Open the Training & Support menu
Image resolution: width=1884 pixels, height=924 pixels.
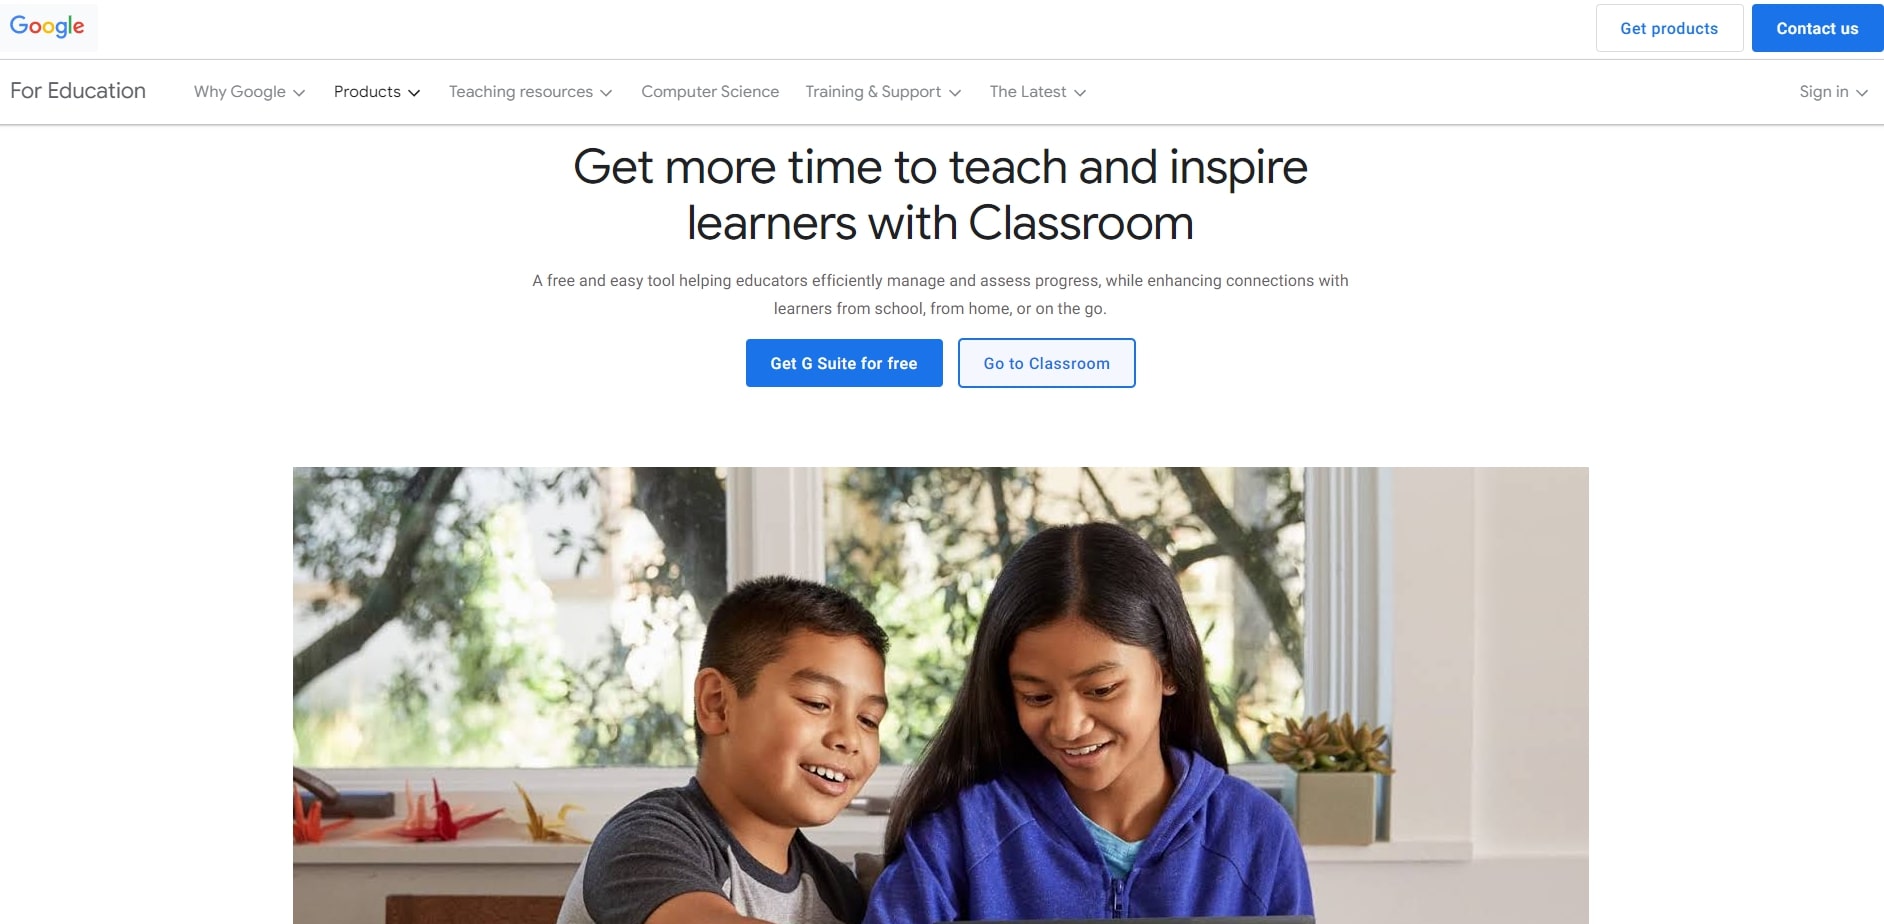pyautogui.click(x=883, y=92)
